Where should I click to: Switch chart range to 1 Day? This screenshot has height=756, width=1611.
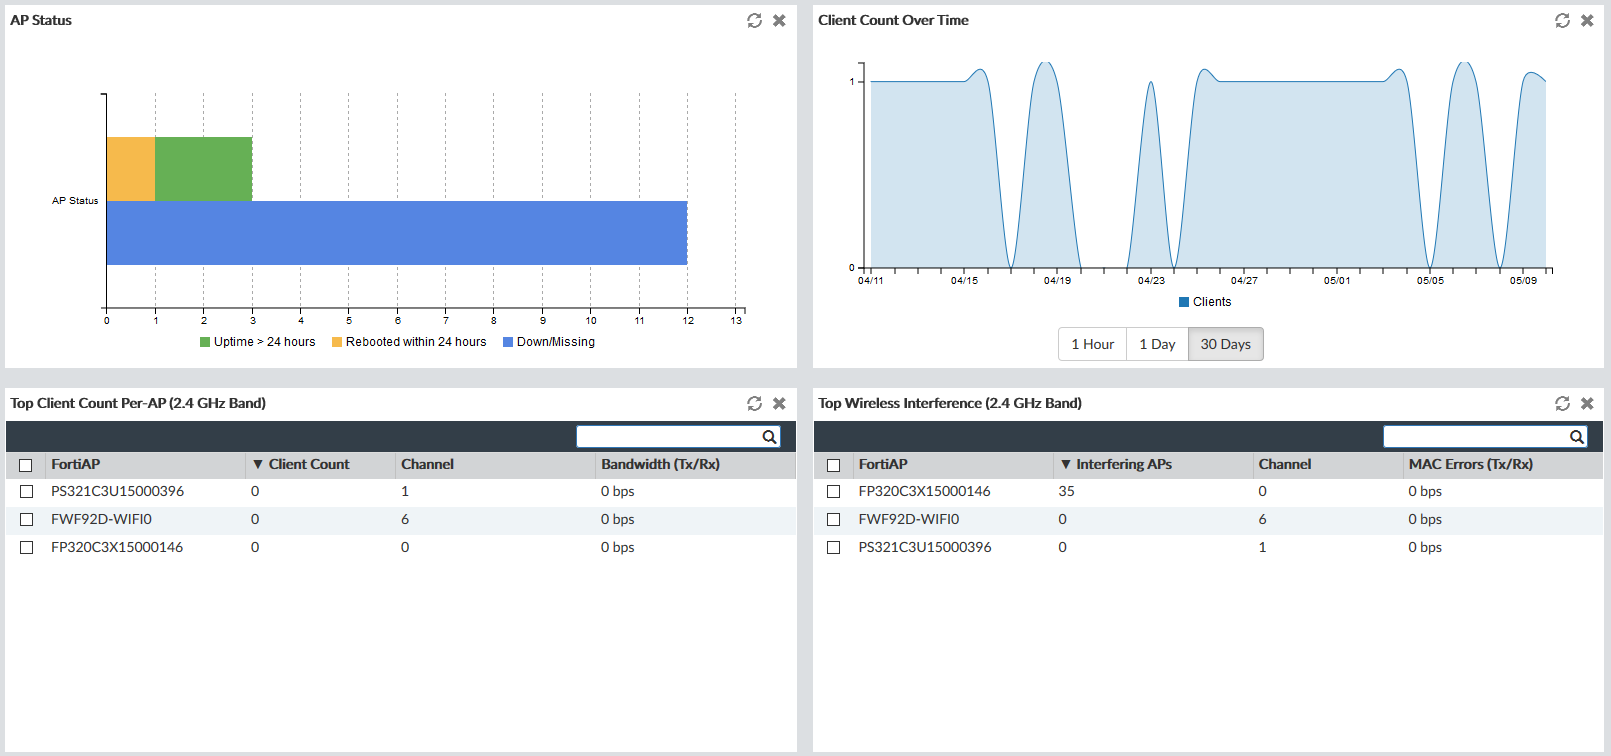coord(1157,344)
